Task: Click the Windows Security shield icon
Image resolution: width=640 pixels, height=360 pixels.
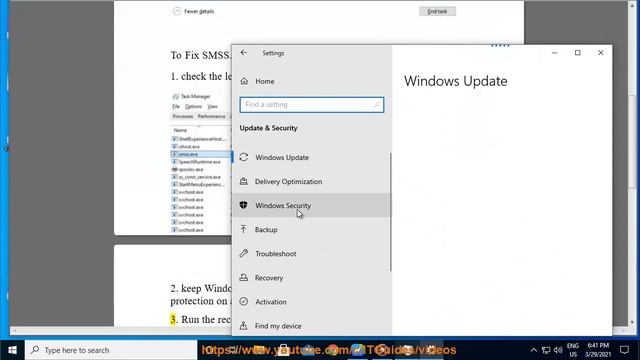Action: (244, 205)
